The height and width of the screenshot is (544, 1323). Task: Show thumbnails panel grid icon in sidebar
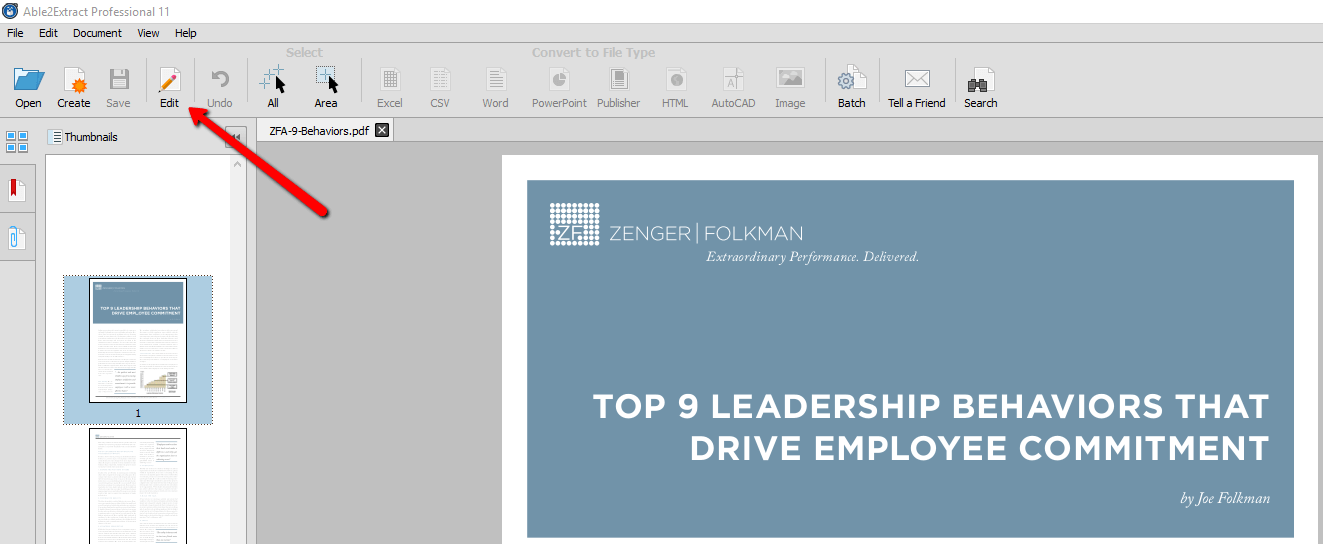[17, 141]
